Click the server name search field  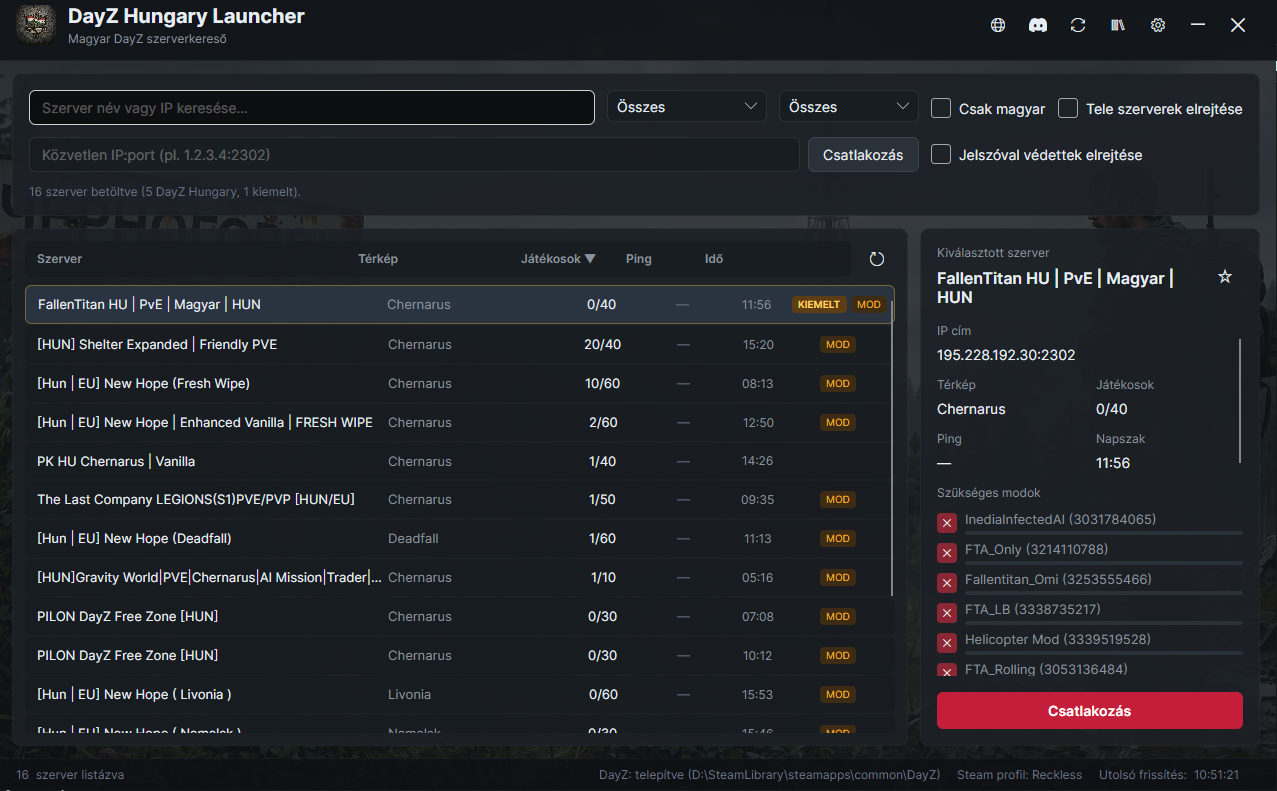click(312, 108)
